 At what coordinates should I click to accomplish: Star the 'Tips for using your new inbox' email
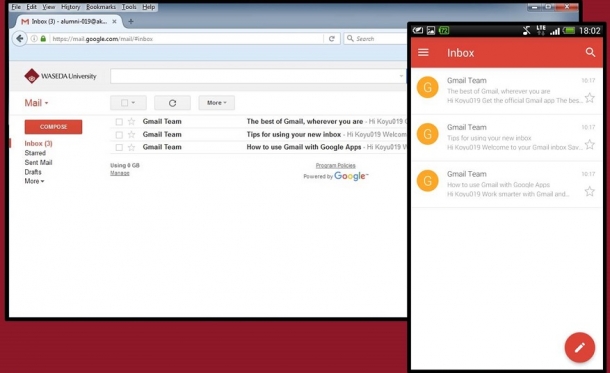(x=131, y=135)
